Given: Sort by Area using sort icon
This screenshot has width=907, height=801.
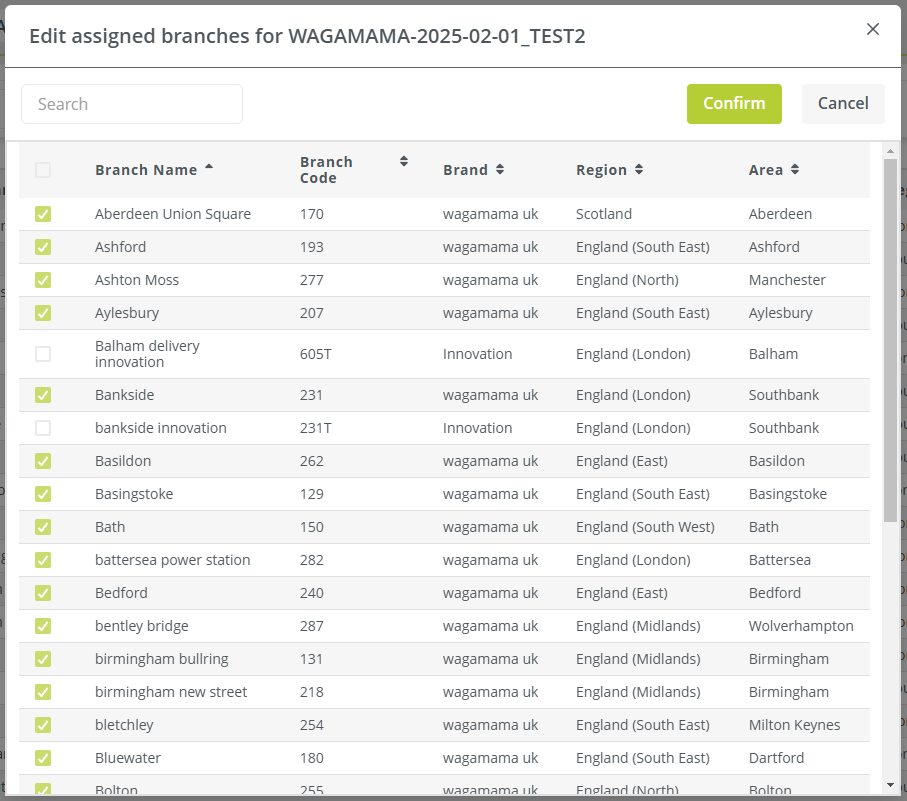Looking at the screenshot, I should 795,170.
